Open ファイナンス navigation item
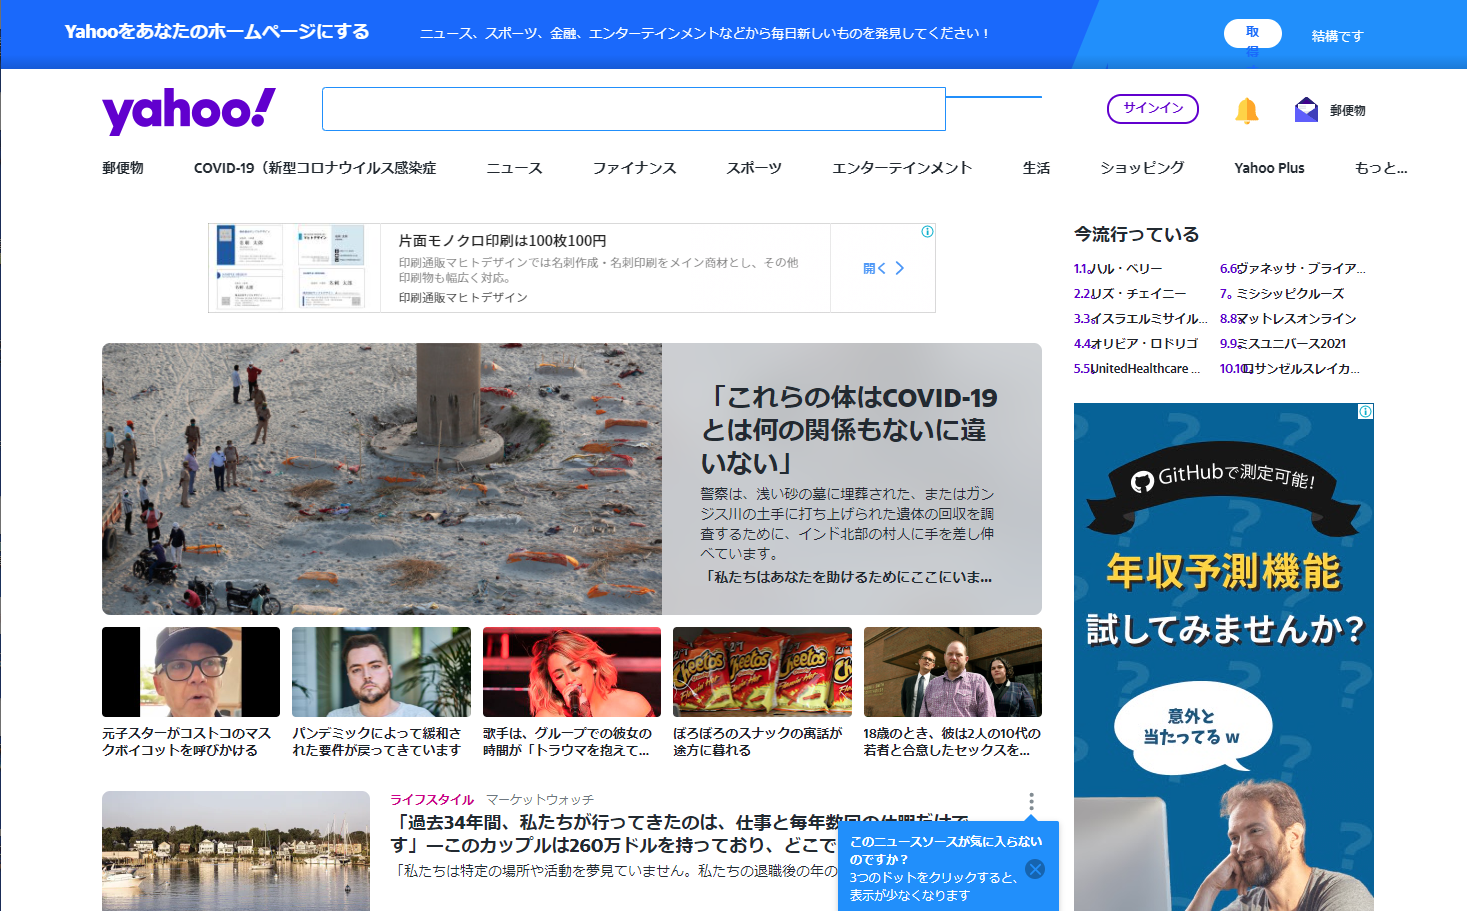The height and width of the screenshot is (911, 1467). pyautogui.click(x=634, y=168)
